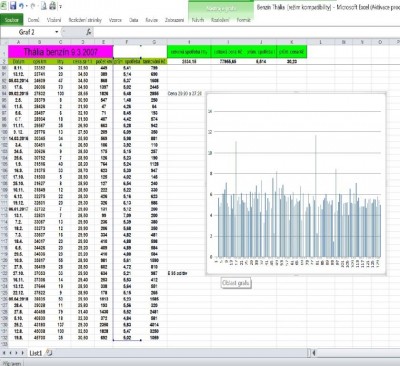The width and height of the screenshot is (400, 366).
Task: Click the print preview page icon
Action: [x=44, y=6]
